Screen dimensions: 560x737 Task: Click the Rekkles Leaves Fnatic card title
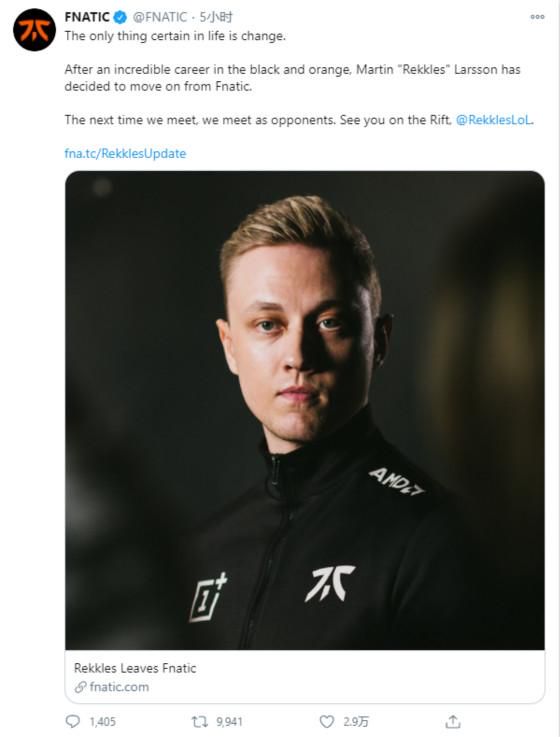pos(135,668)
